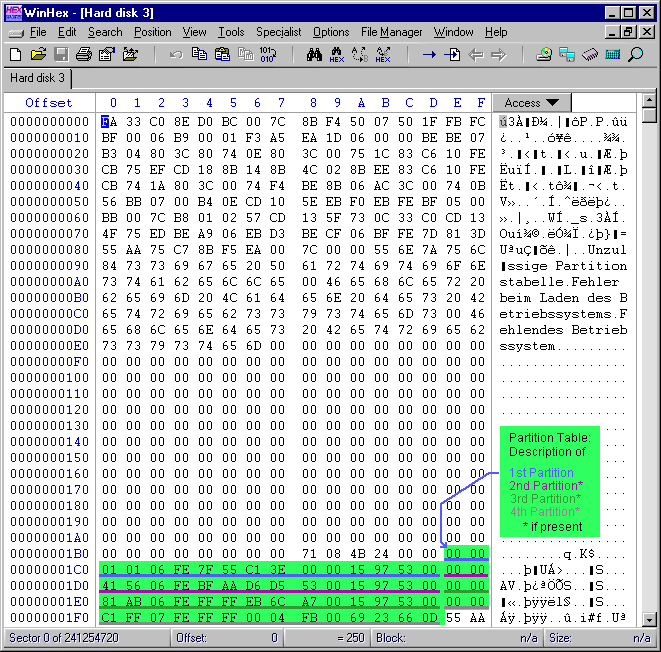Click the Block: n/a status field
This screenshot has width=661, height=652.
(x=457, y=638)
